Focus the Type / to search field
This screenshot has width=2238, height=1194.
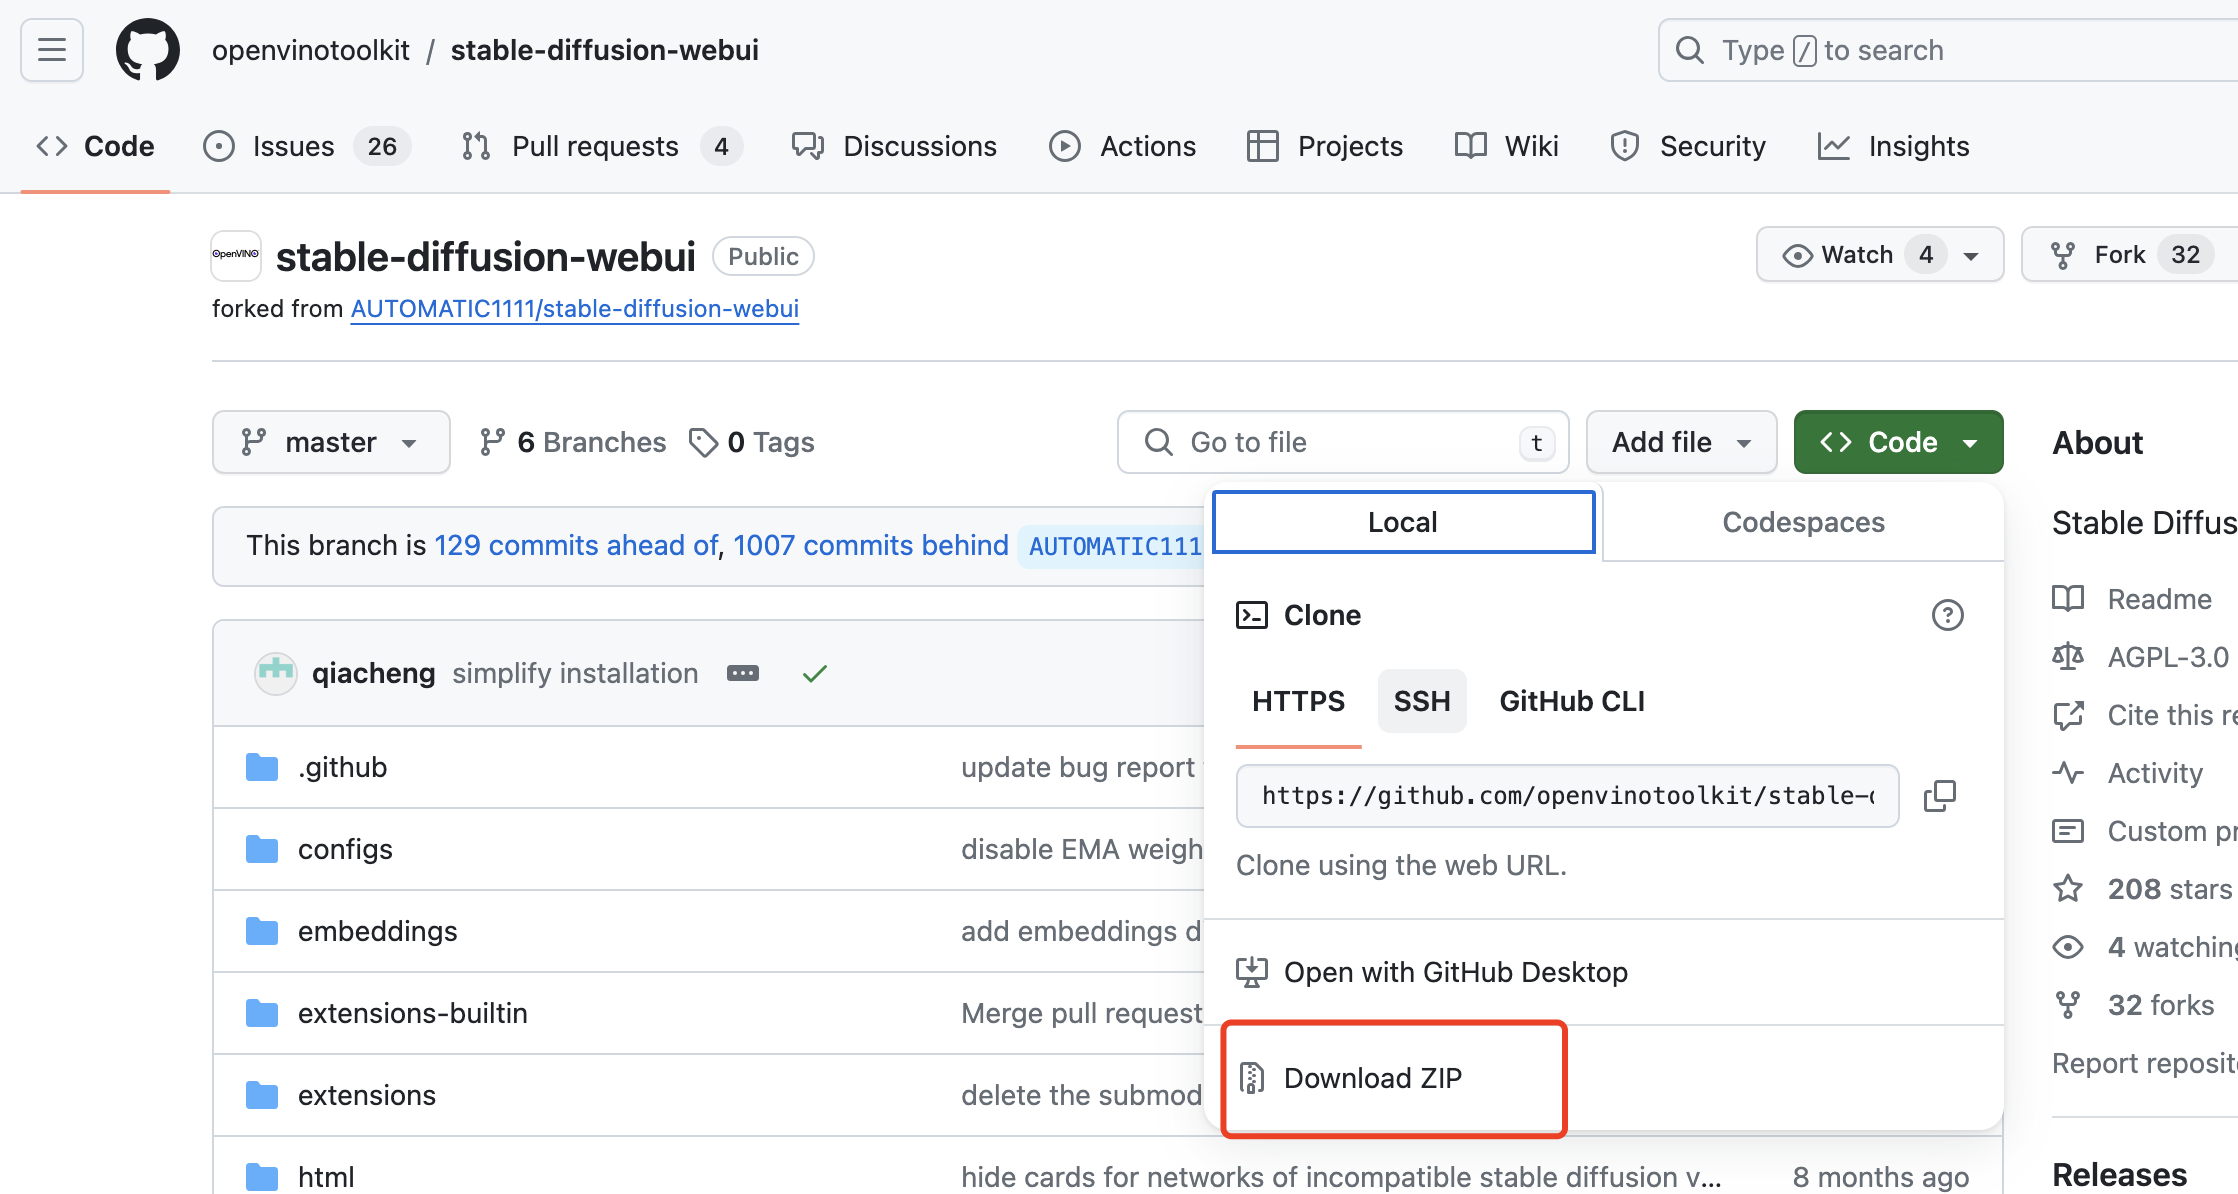1947,50
